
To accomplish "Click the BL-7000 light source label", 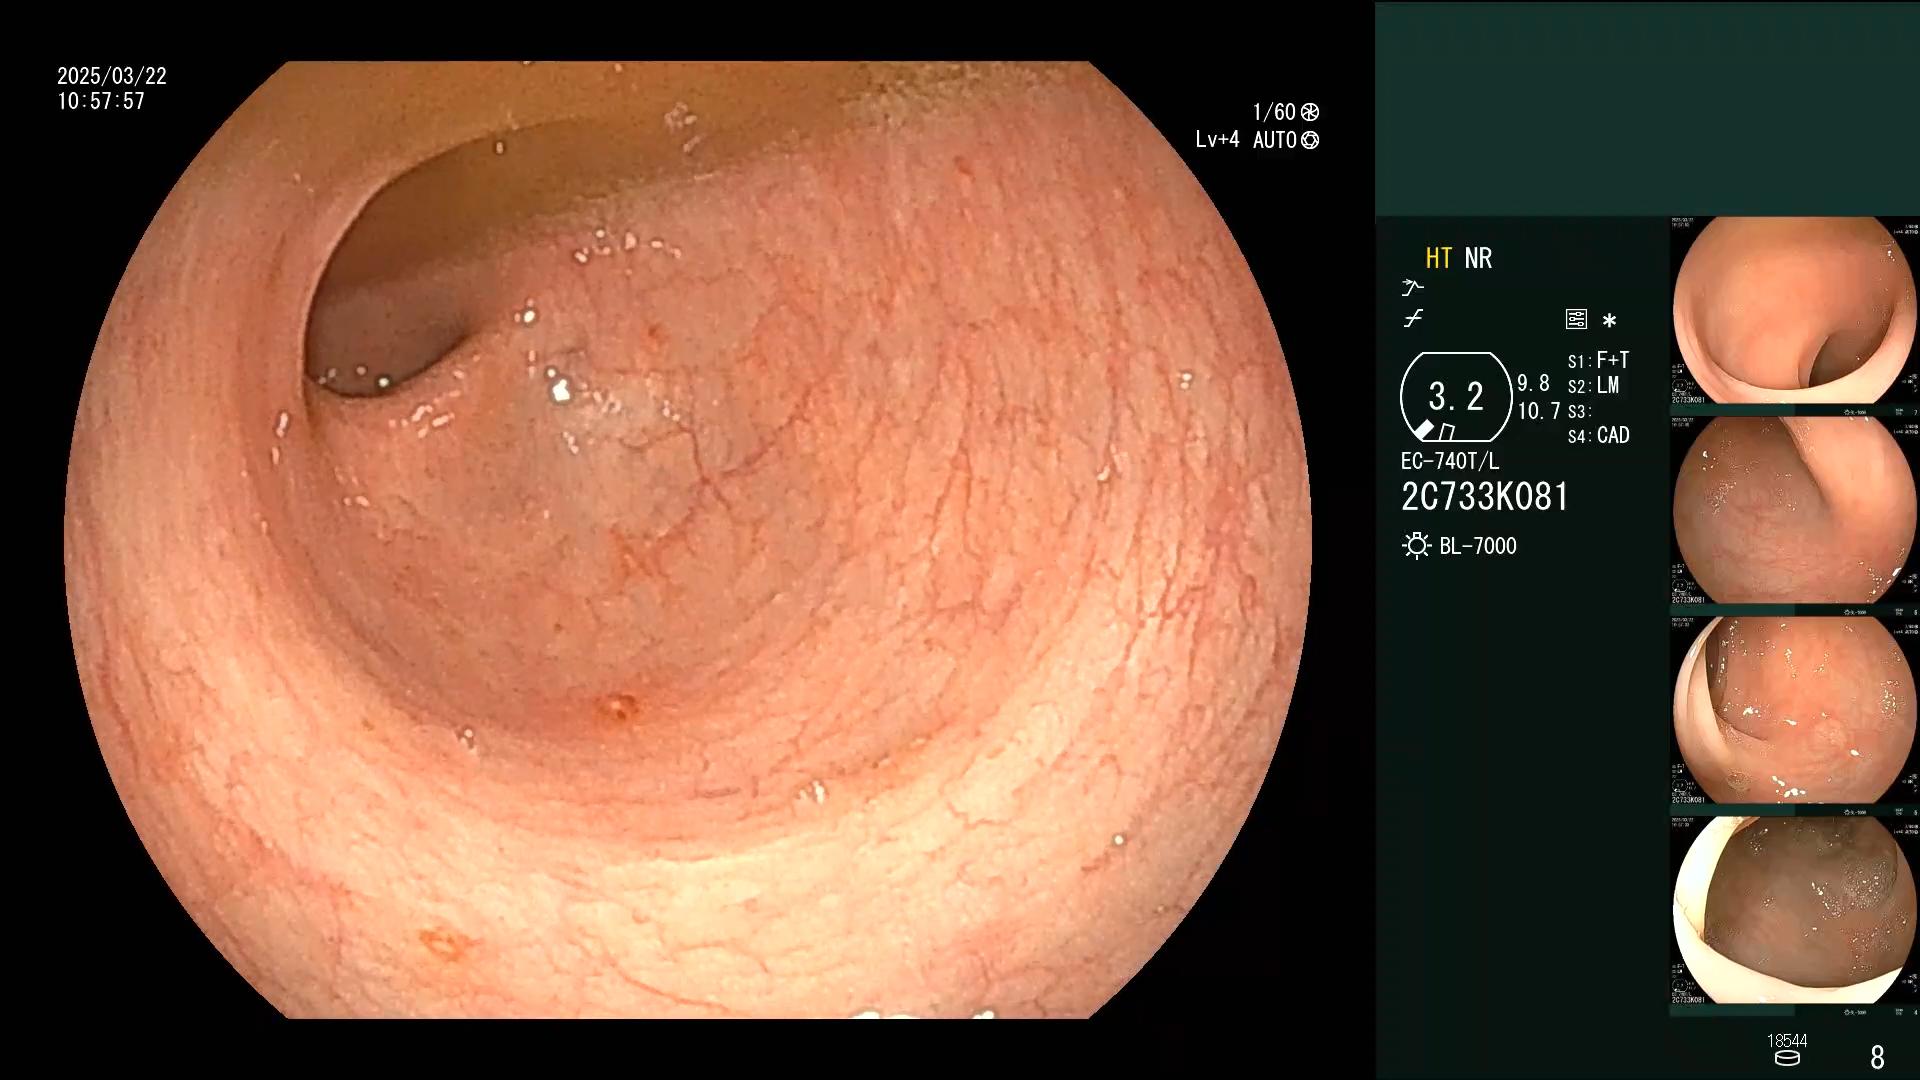I will click(x=1478, y=546).
